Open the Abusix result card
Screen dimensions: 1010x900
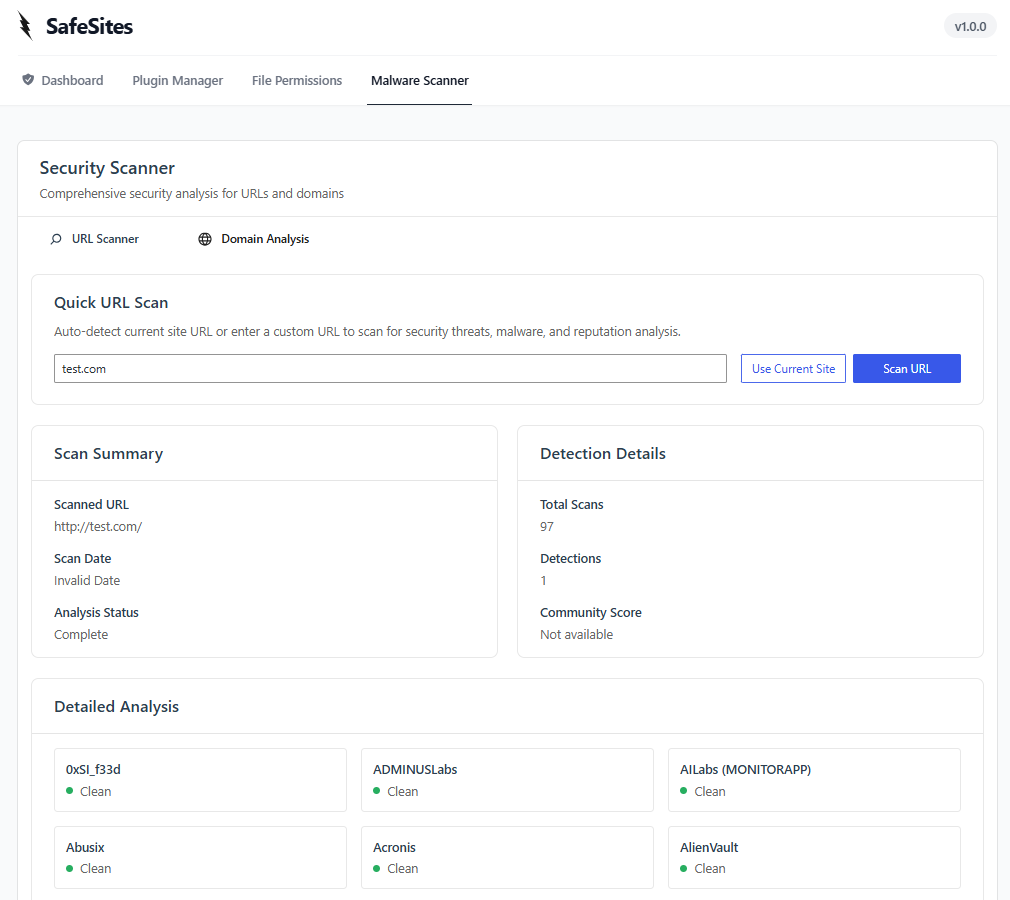pos(200,857)
